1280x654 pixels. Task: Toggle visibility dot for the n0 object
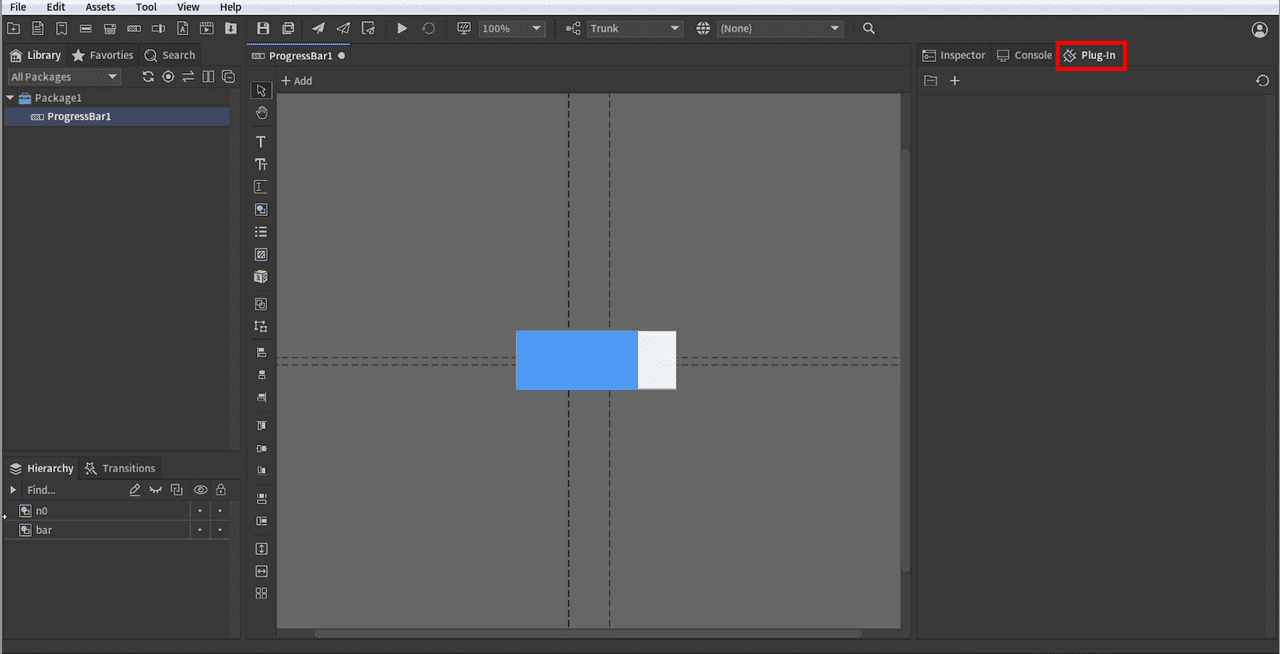click(x=200, y=511)
